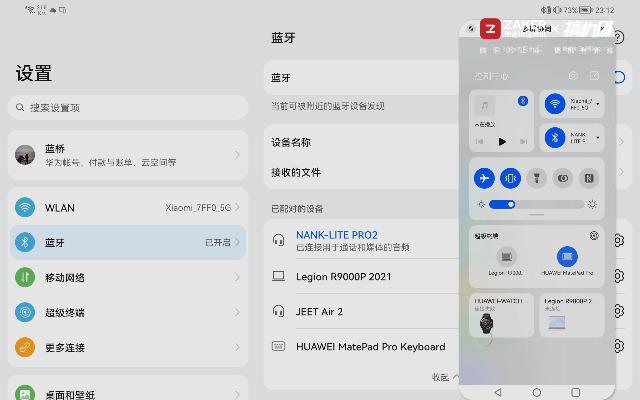Open the Legion R9000P 2021 paired device
640x400 pixels.
point(363,276)
